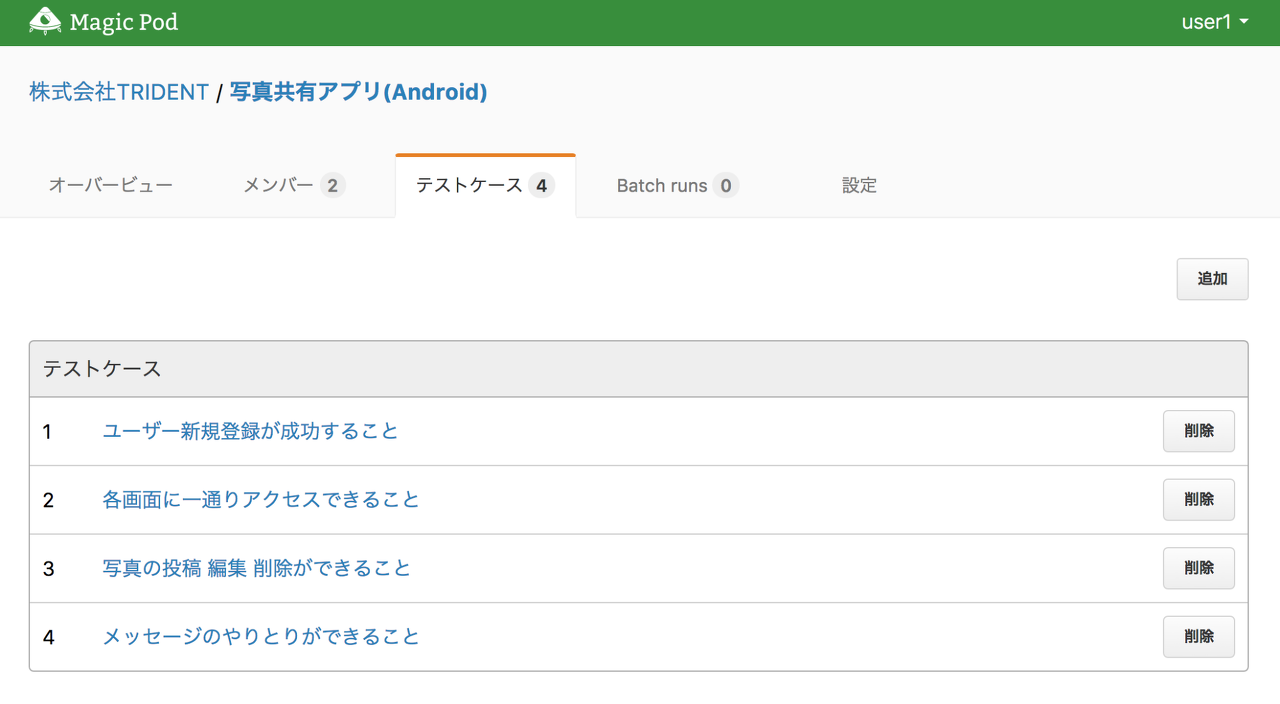Image resolution: width=1280 pixels, height=704 pixels.
Task: Click the Magic Pod UFO logo icon
Action: click(44, 21)
